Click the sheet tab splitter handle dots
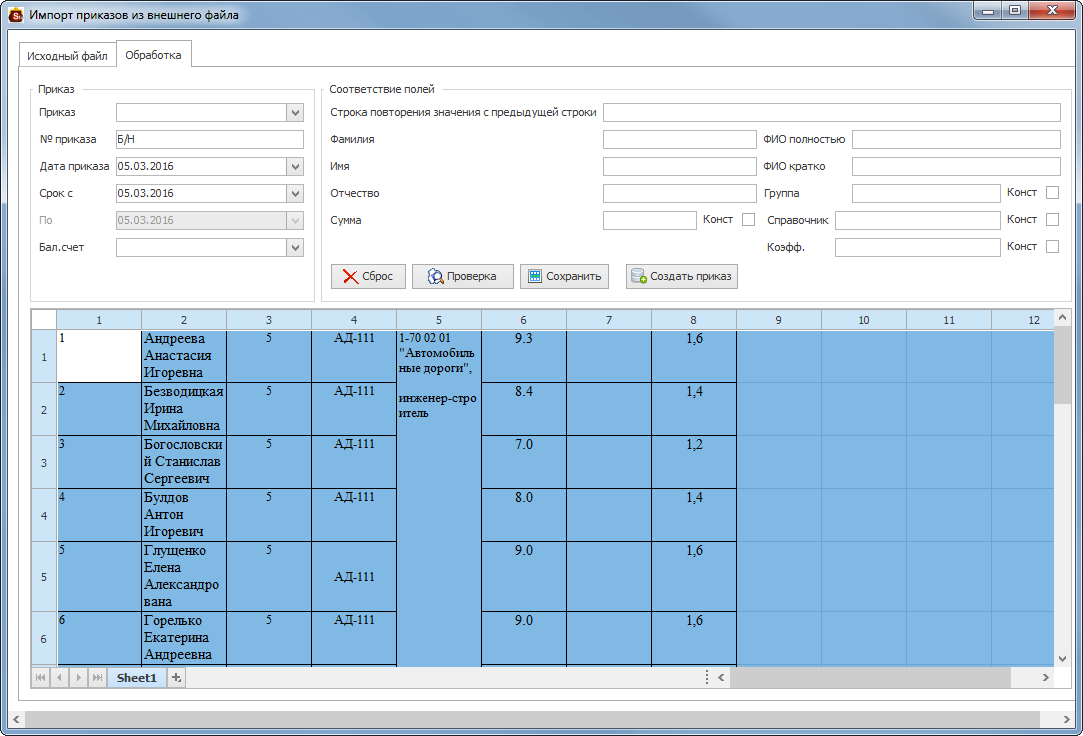Viewport: 1083px width, 736px height. point(707,678)
